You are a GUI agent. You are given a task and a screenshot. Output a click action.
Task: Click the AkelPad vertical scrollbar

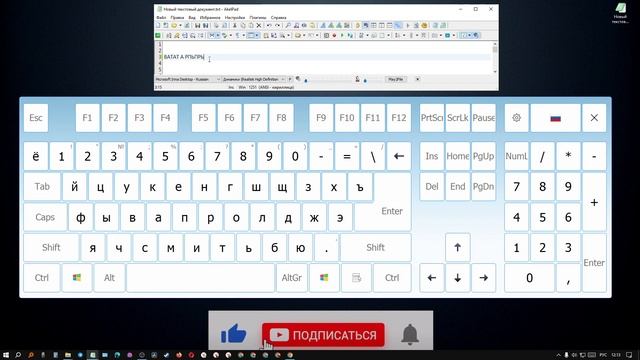point(495,58)
